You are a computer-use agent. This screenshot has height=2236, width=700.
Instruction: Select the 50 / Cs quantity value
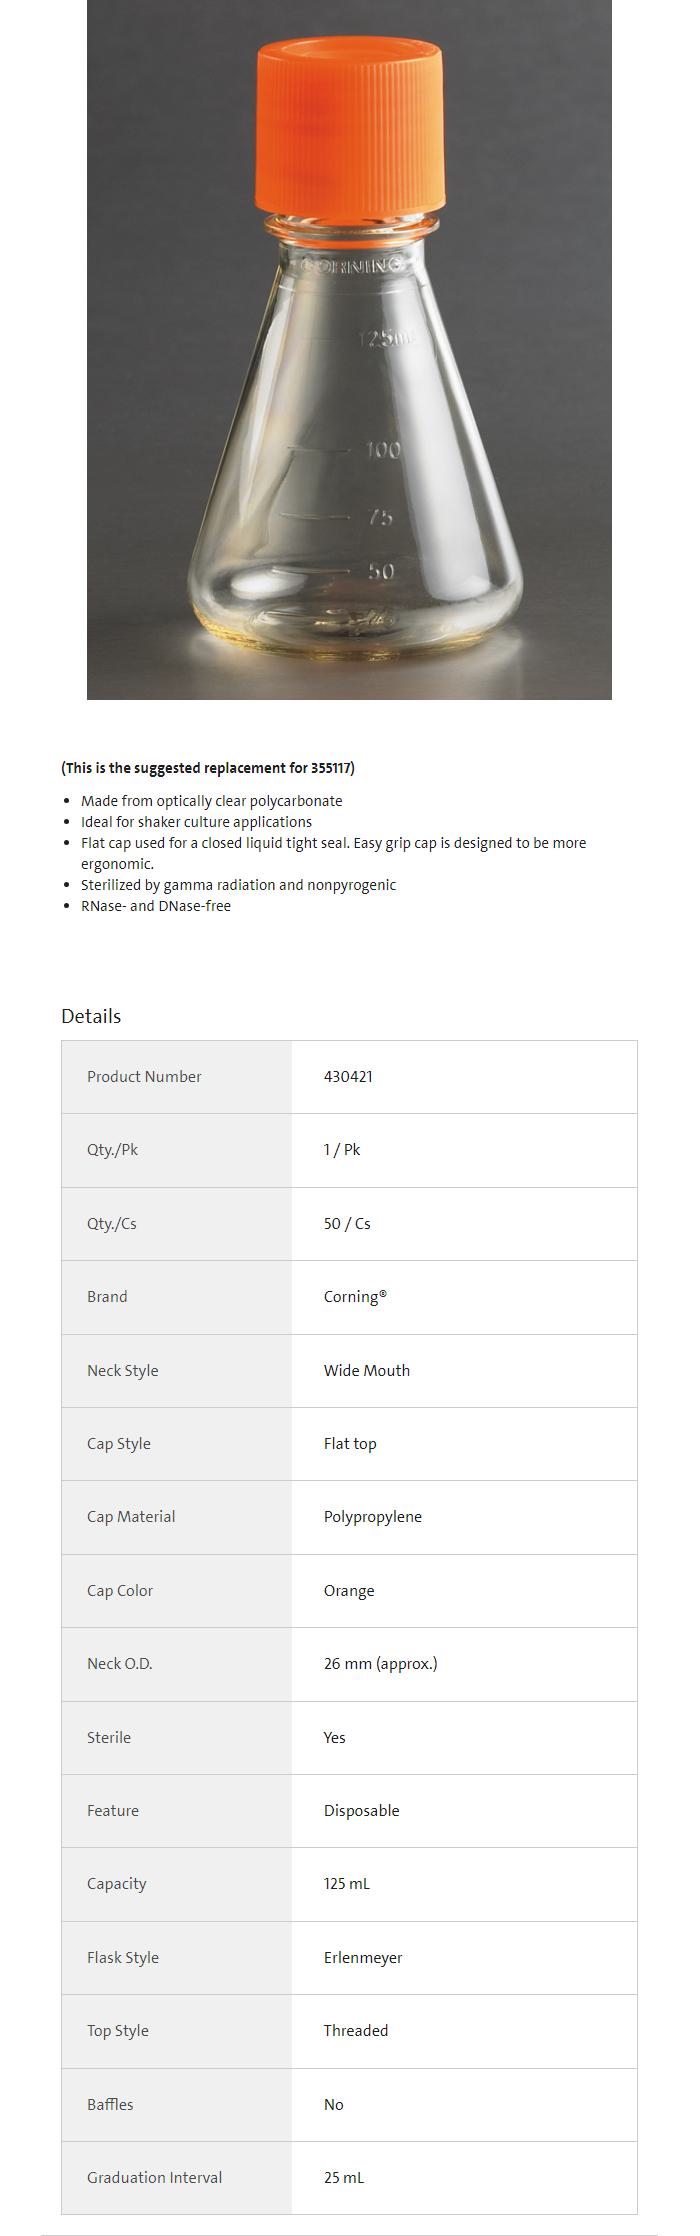coord(347,1224)
